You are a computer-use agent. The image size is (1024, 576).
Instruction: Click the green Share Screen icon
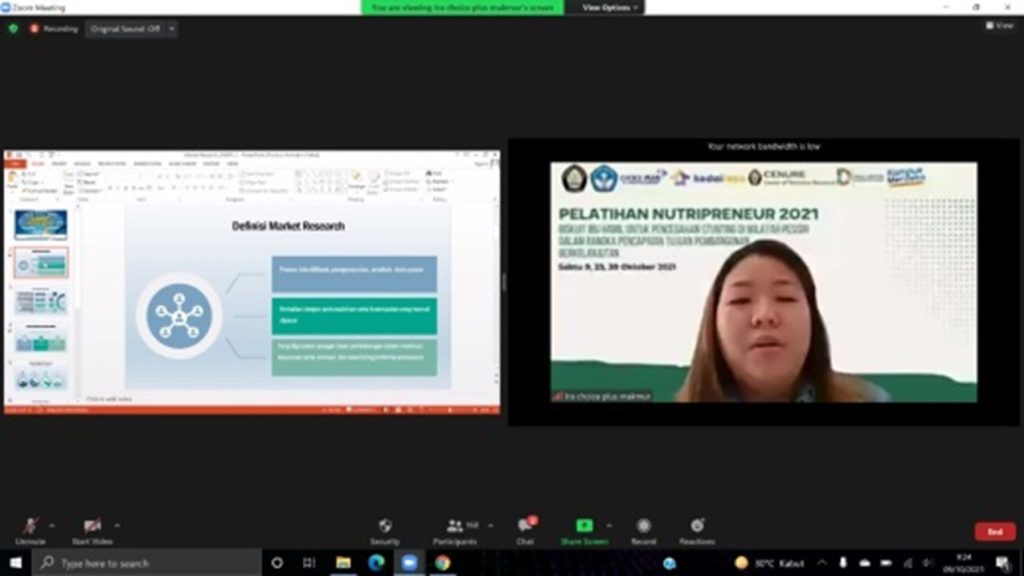click(x=583, y=526)
